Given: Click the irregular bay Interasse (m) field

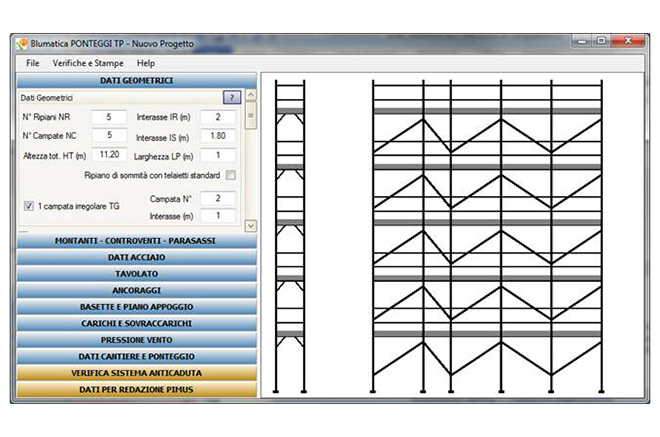Looking at the screenshot, I should tap(218, 216).
